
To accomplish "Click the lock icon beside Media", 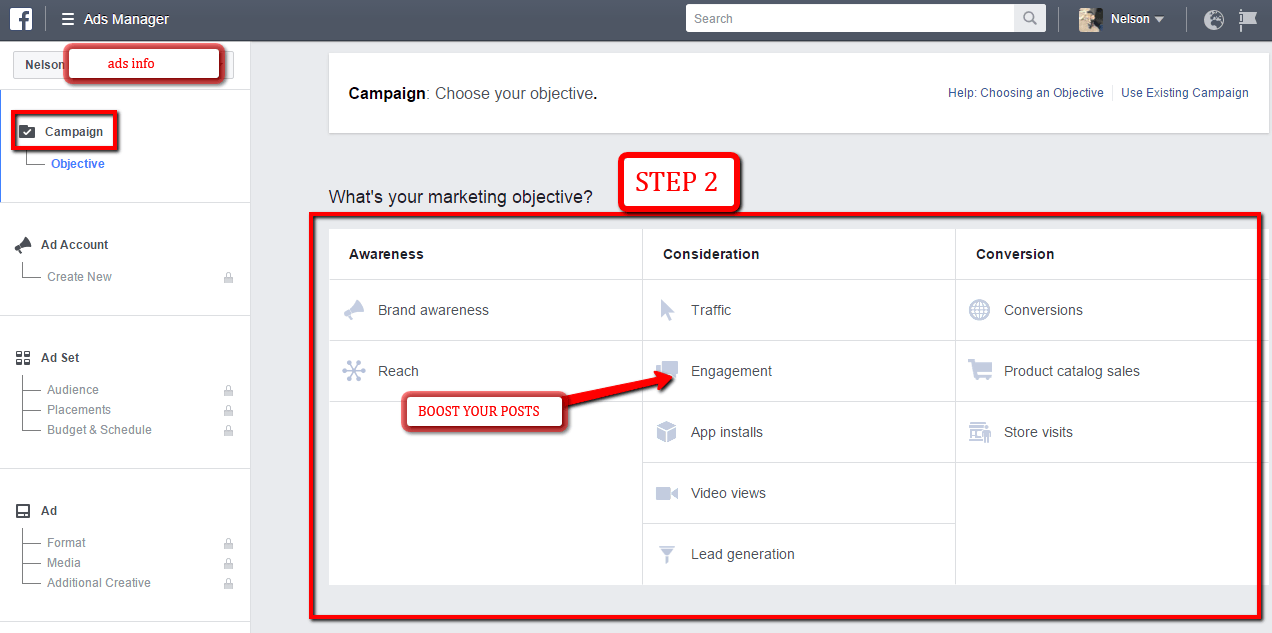I will (228, 564).
